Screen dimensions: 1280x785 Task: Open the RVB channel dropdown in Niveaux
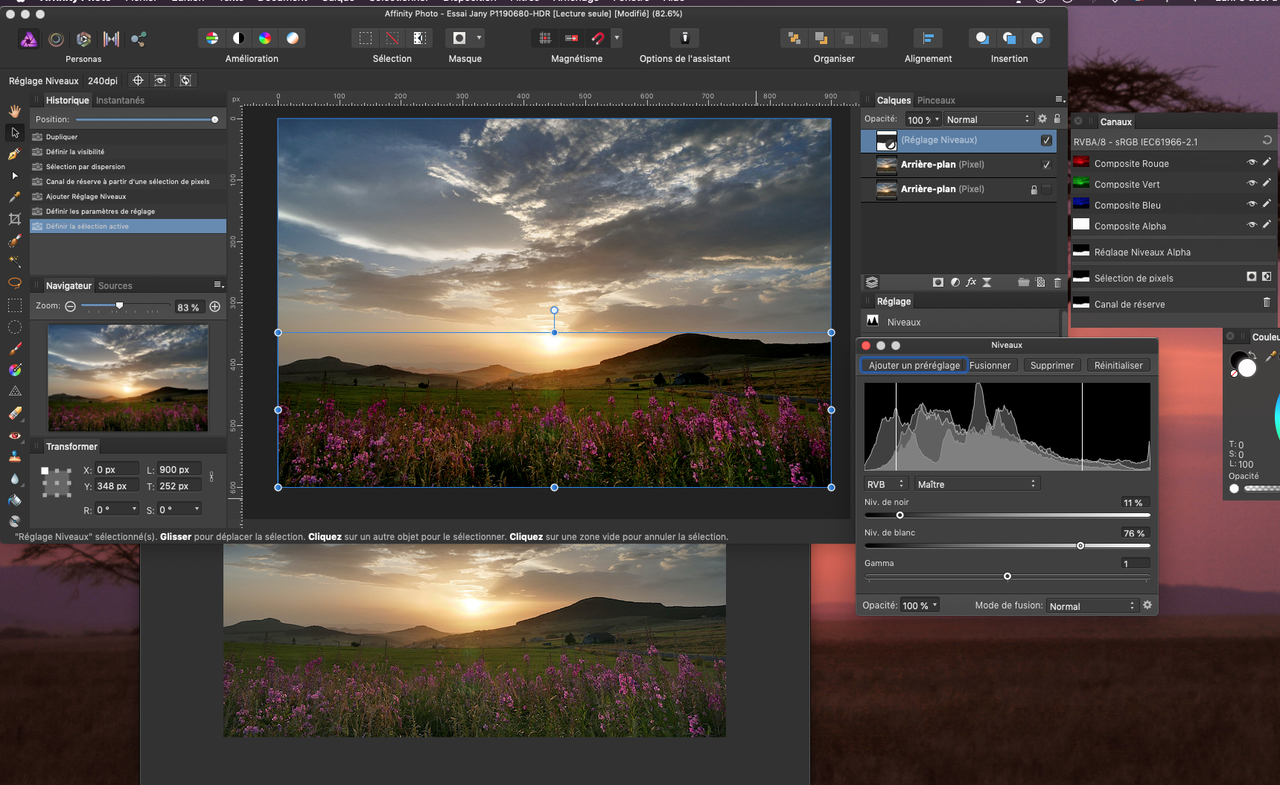coord(884,484)
